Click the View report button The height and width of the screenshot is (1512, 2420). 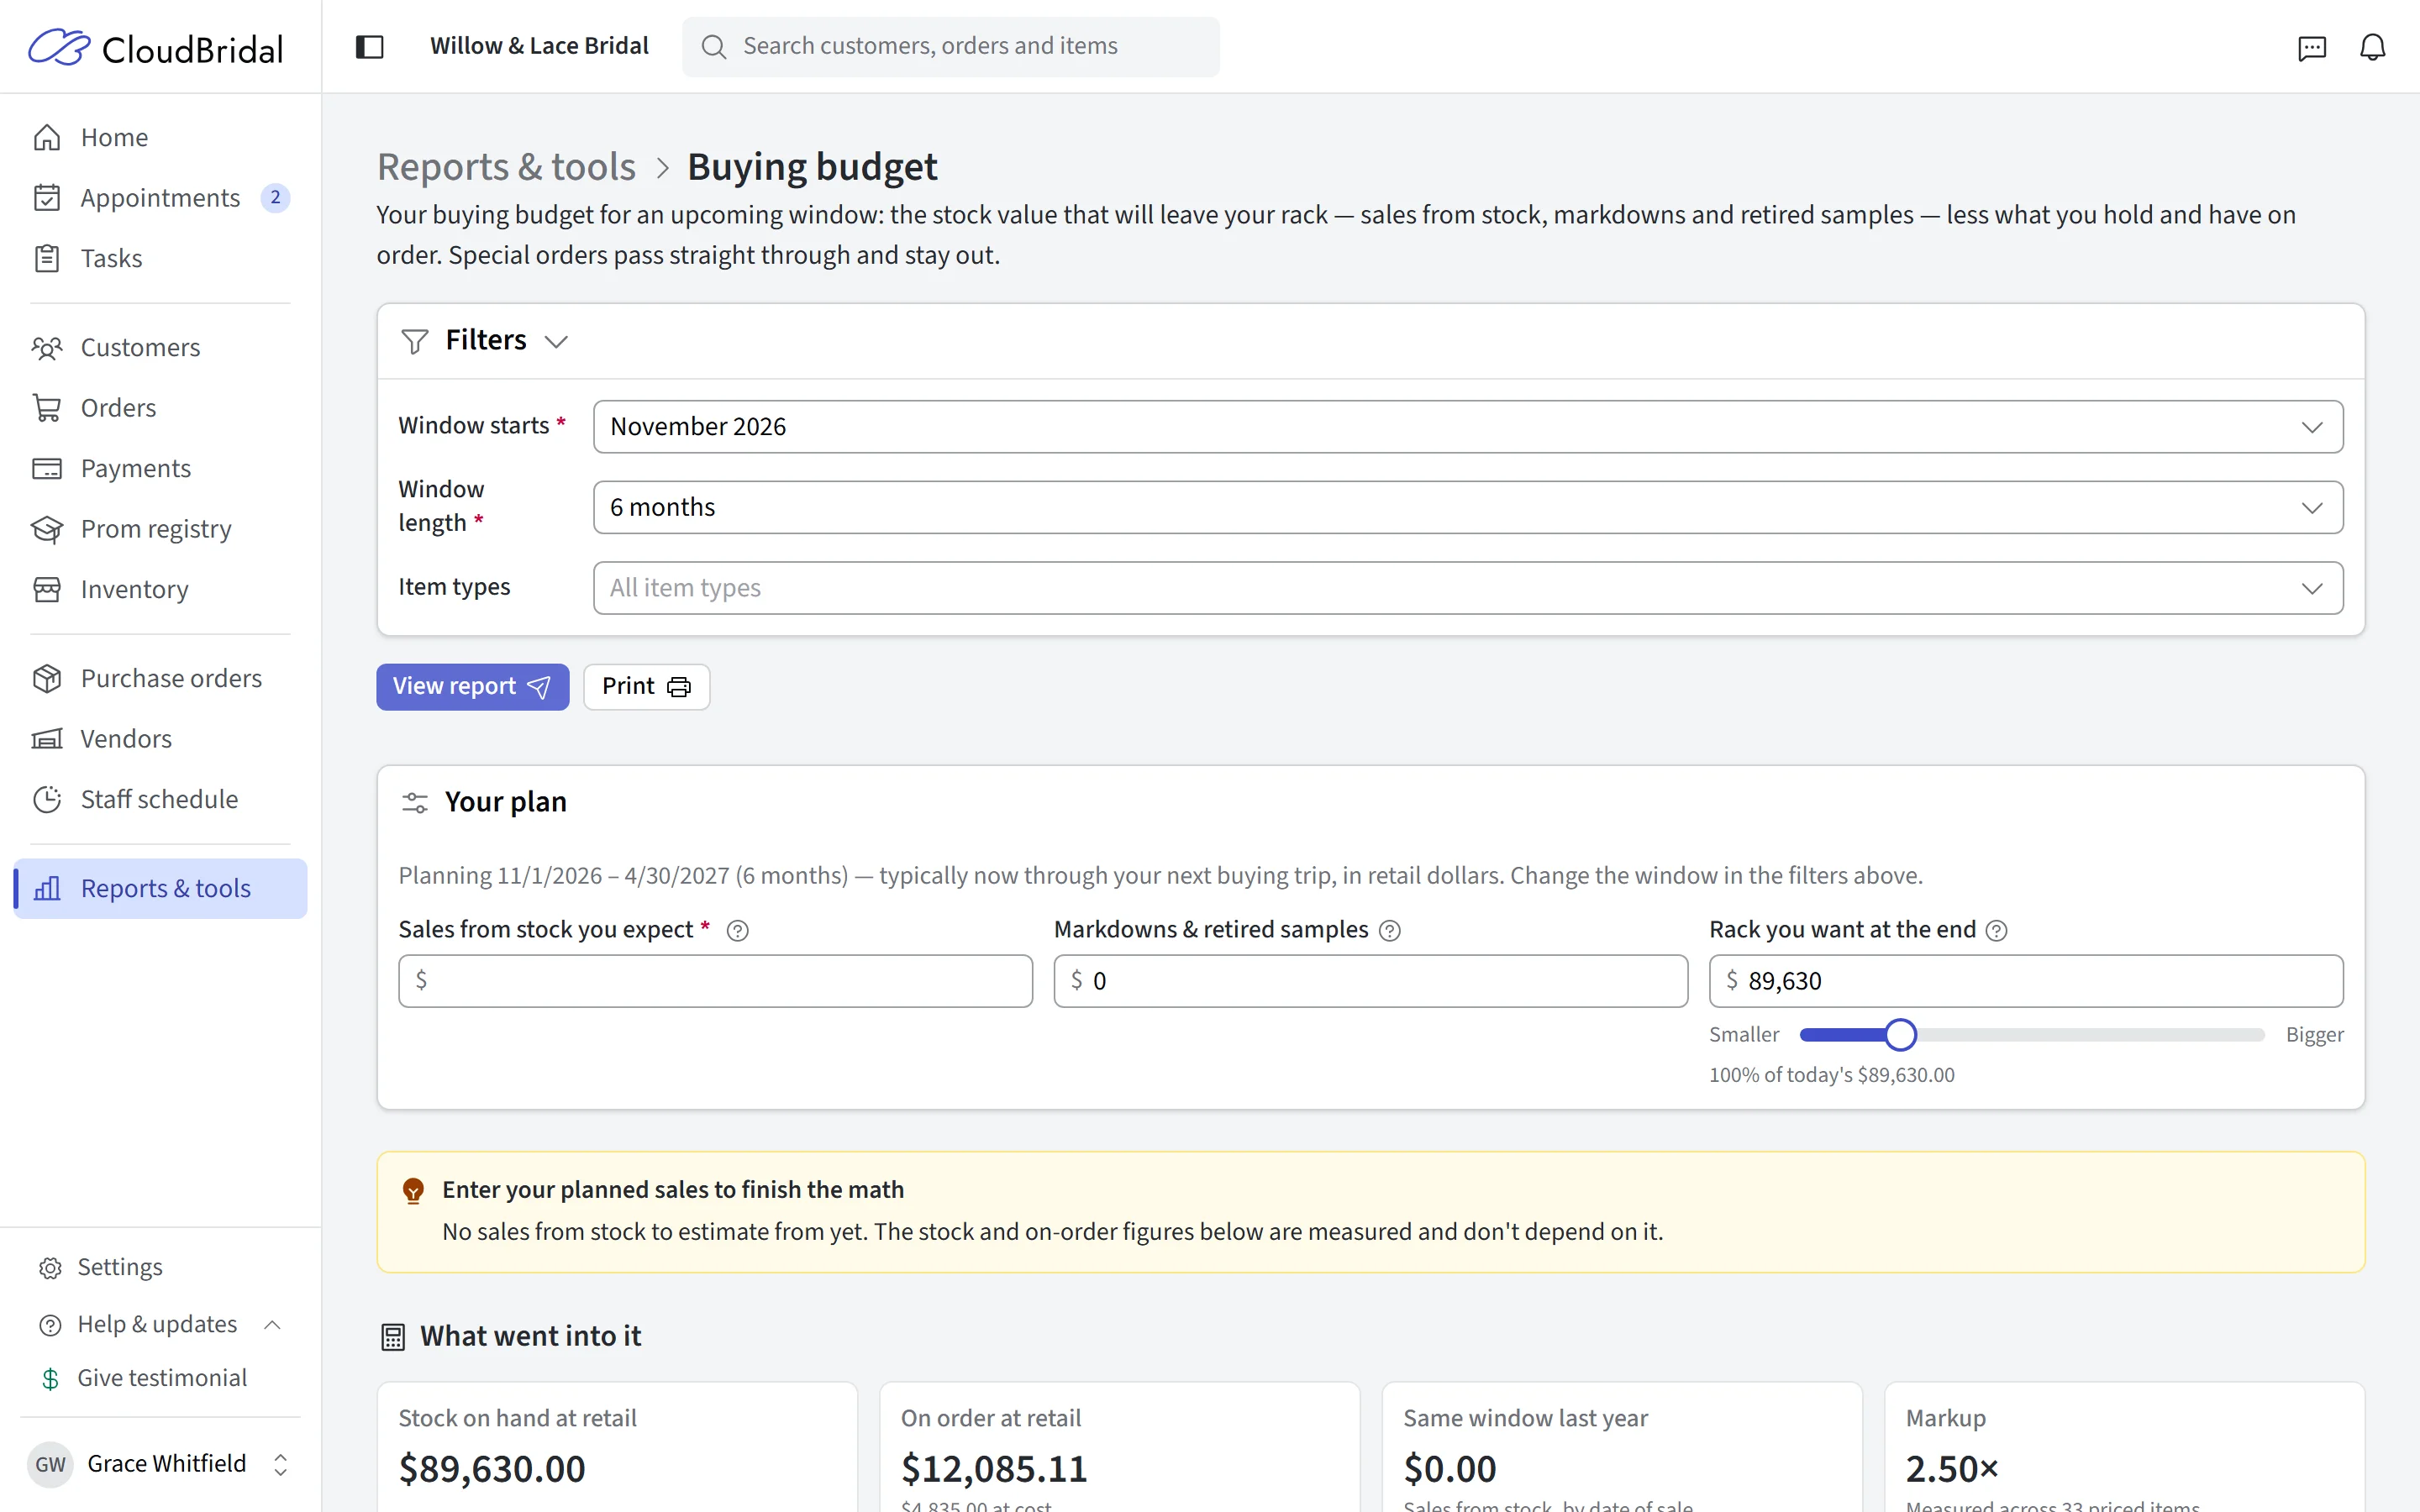(472, 687)
